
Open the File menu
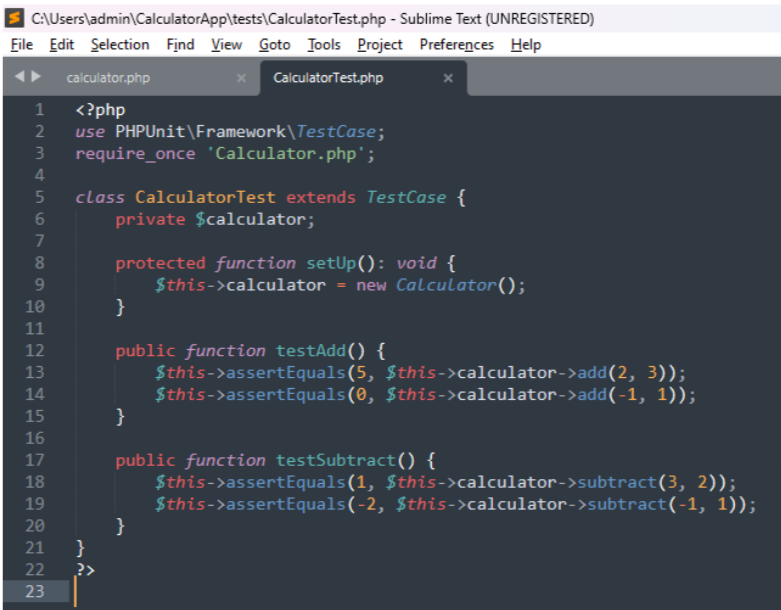[x=21, y=44]
